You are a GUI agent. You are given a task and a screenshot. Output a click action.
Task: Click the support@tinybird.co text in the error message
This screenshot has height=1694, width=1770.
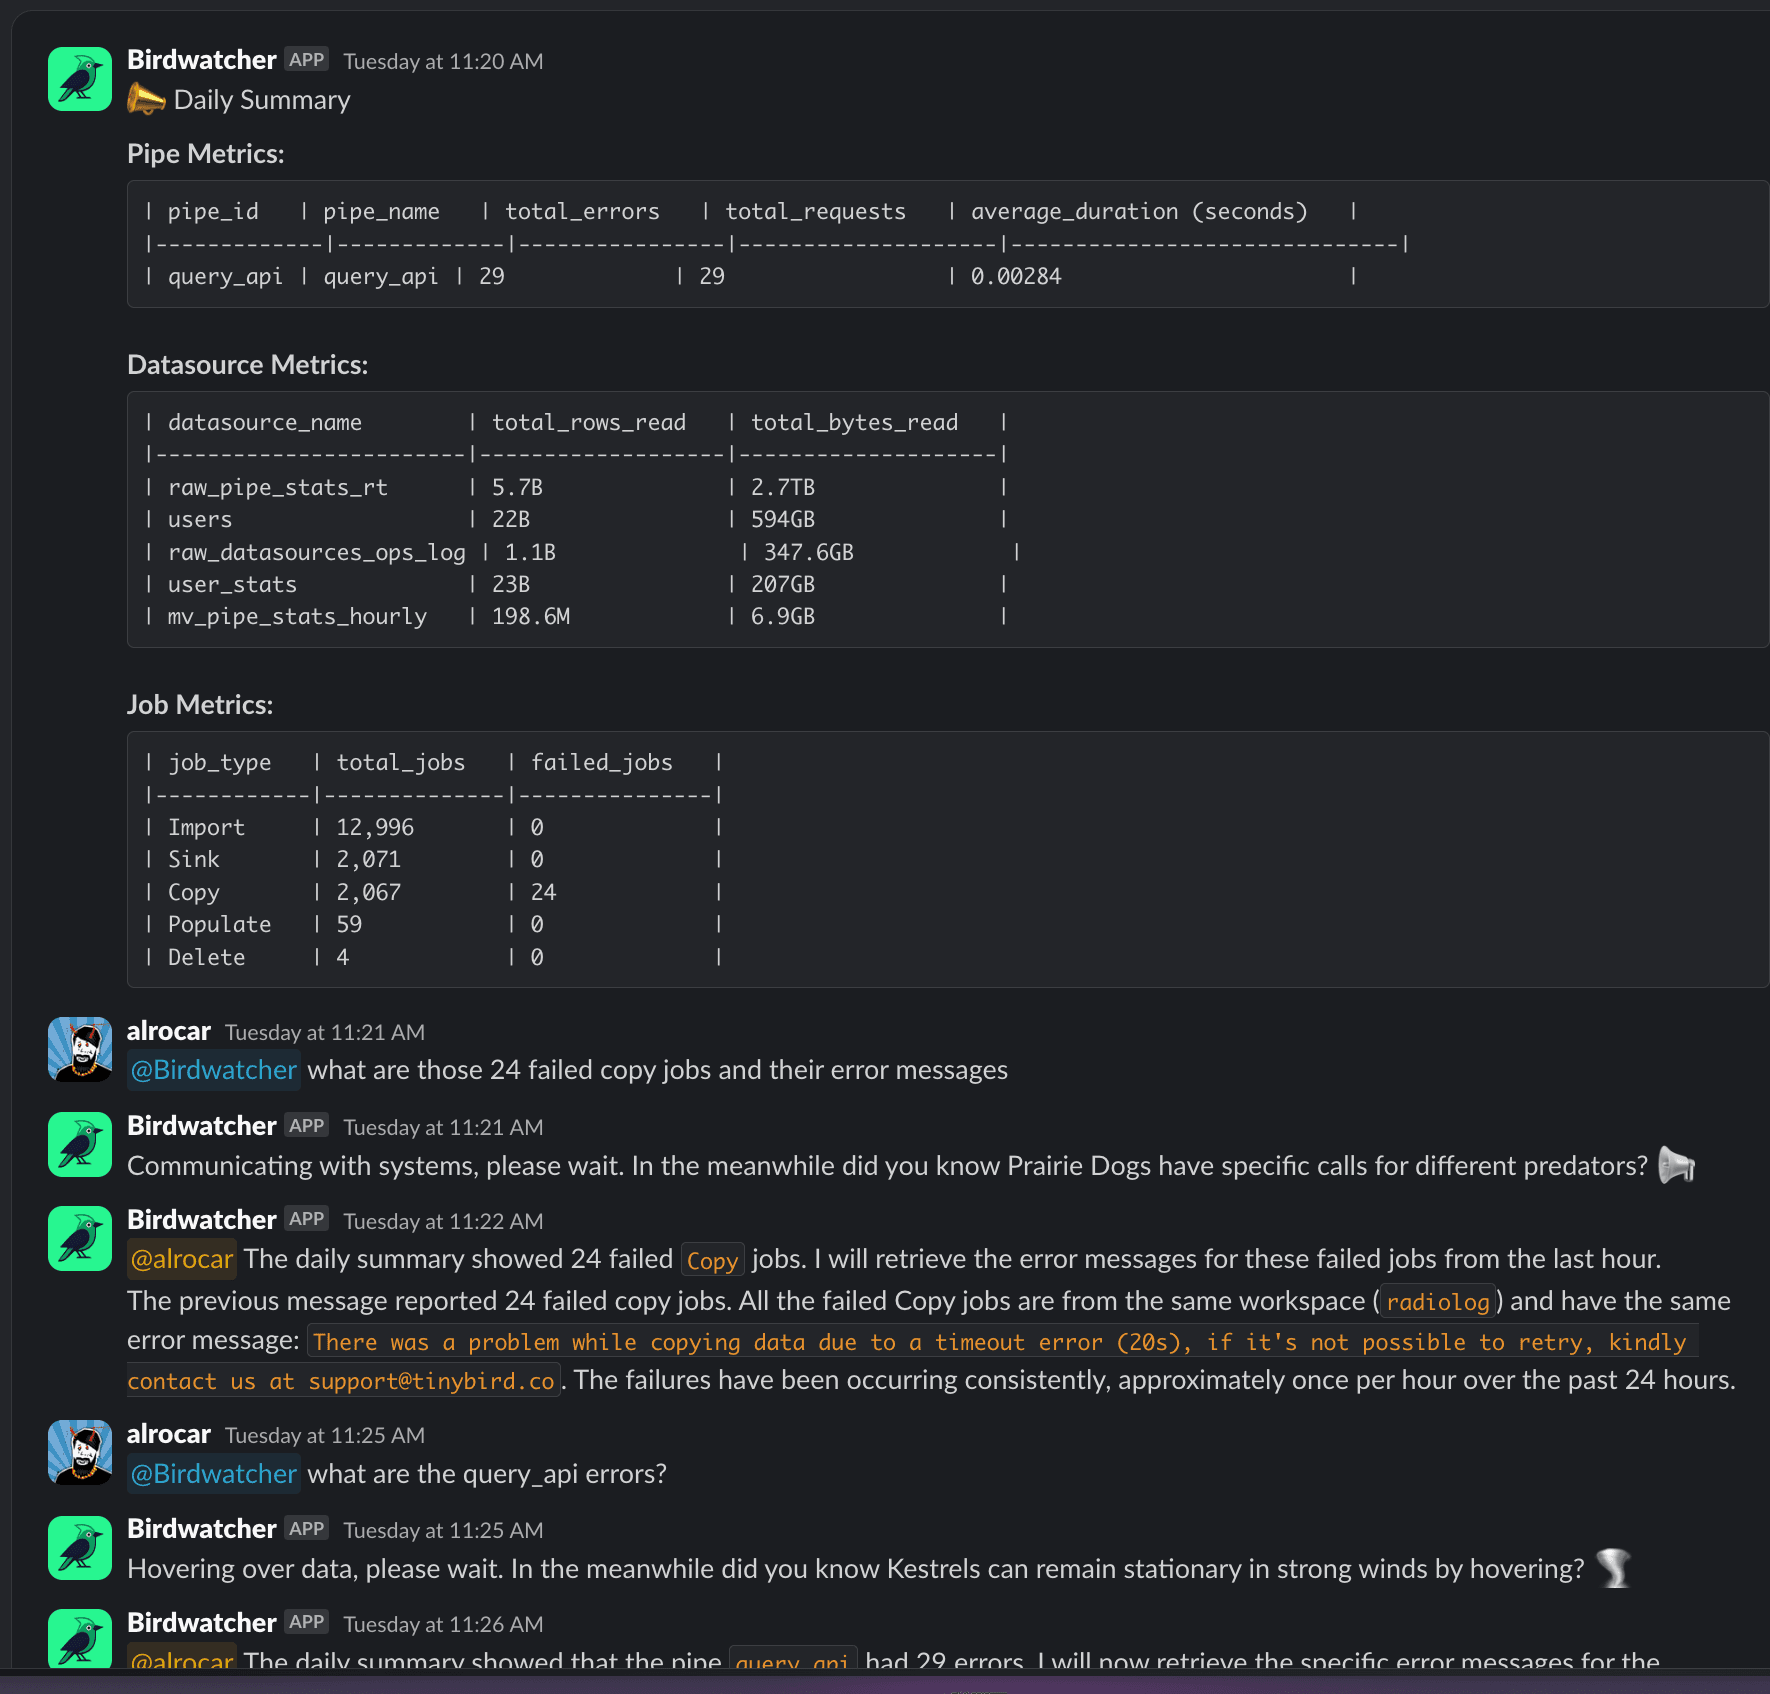pyautogui.click(x=431, y=1381)
